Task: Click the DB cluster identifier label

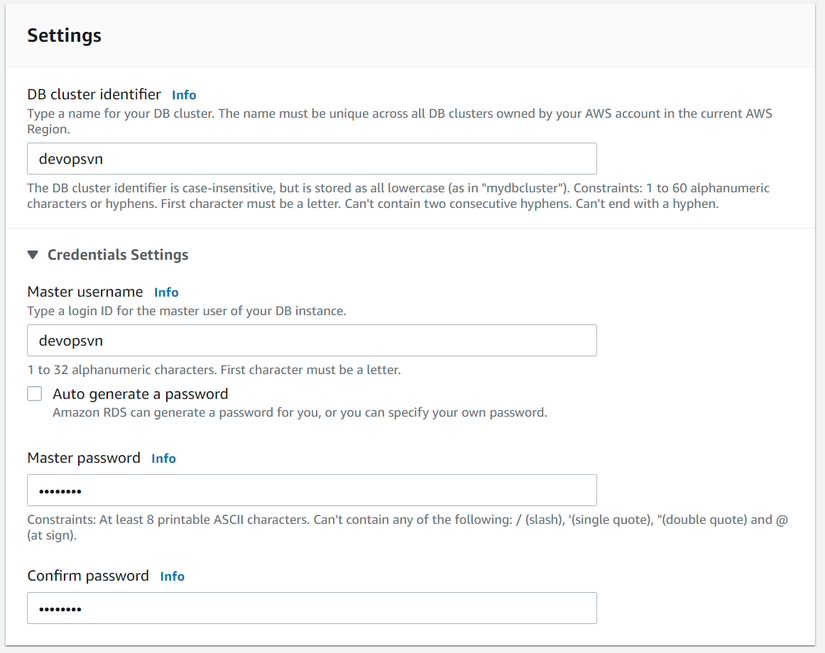Action: click(94, 94)
